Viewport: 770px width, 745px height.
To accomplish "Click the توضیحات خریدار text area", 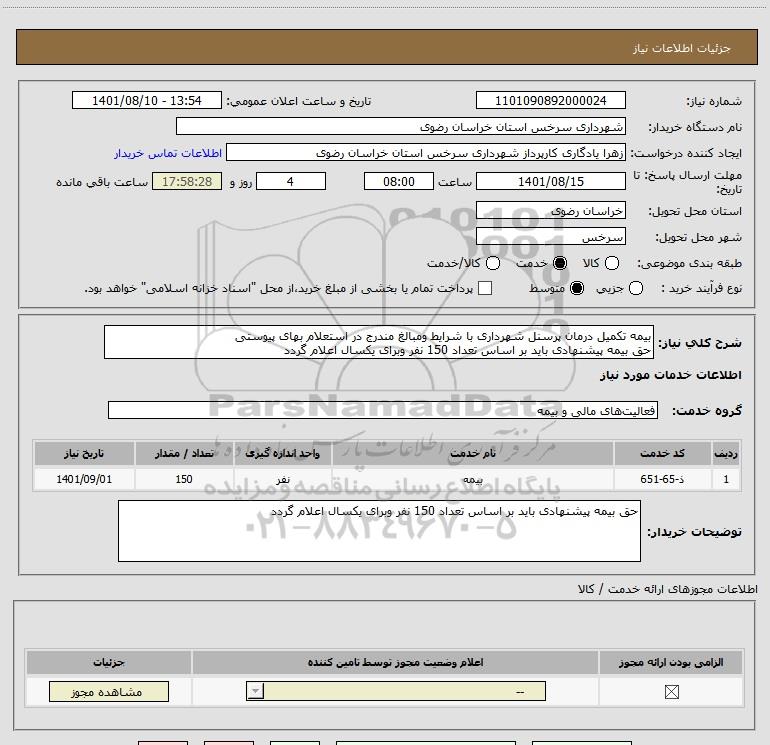I will pos(379,531).
